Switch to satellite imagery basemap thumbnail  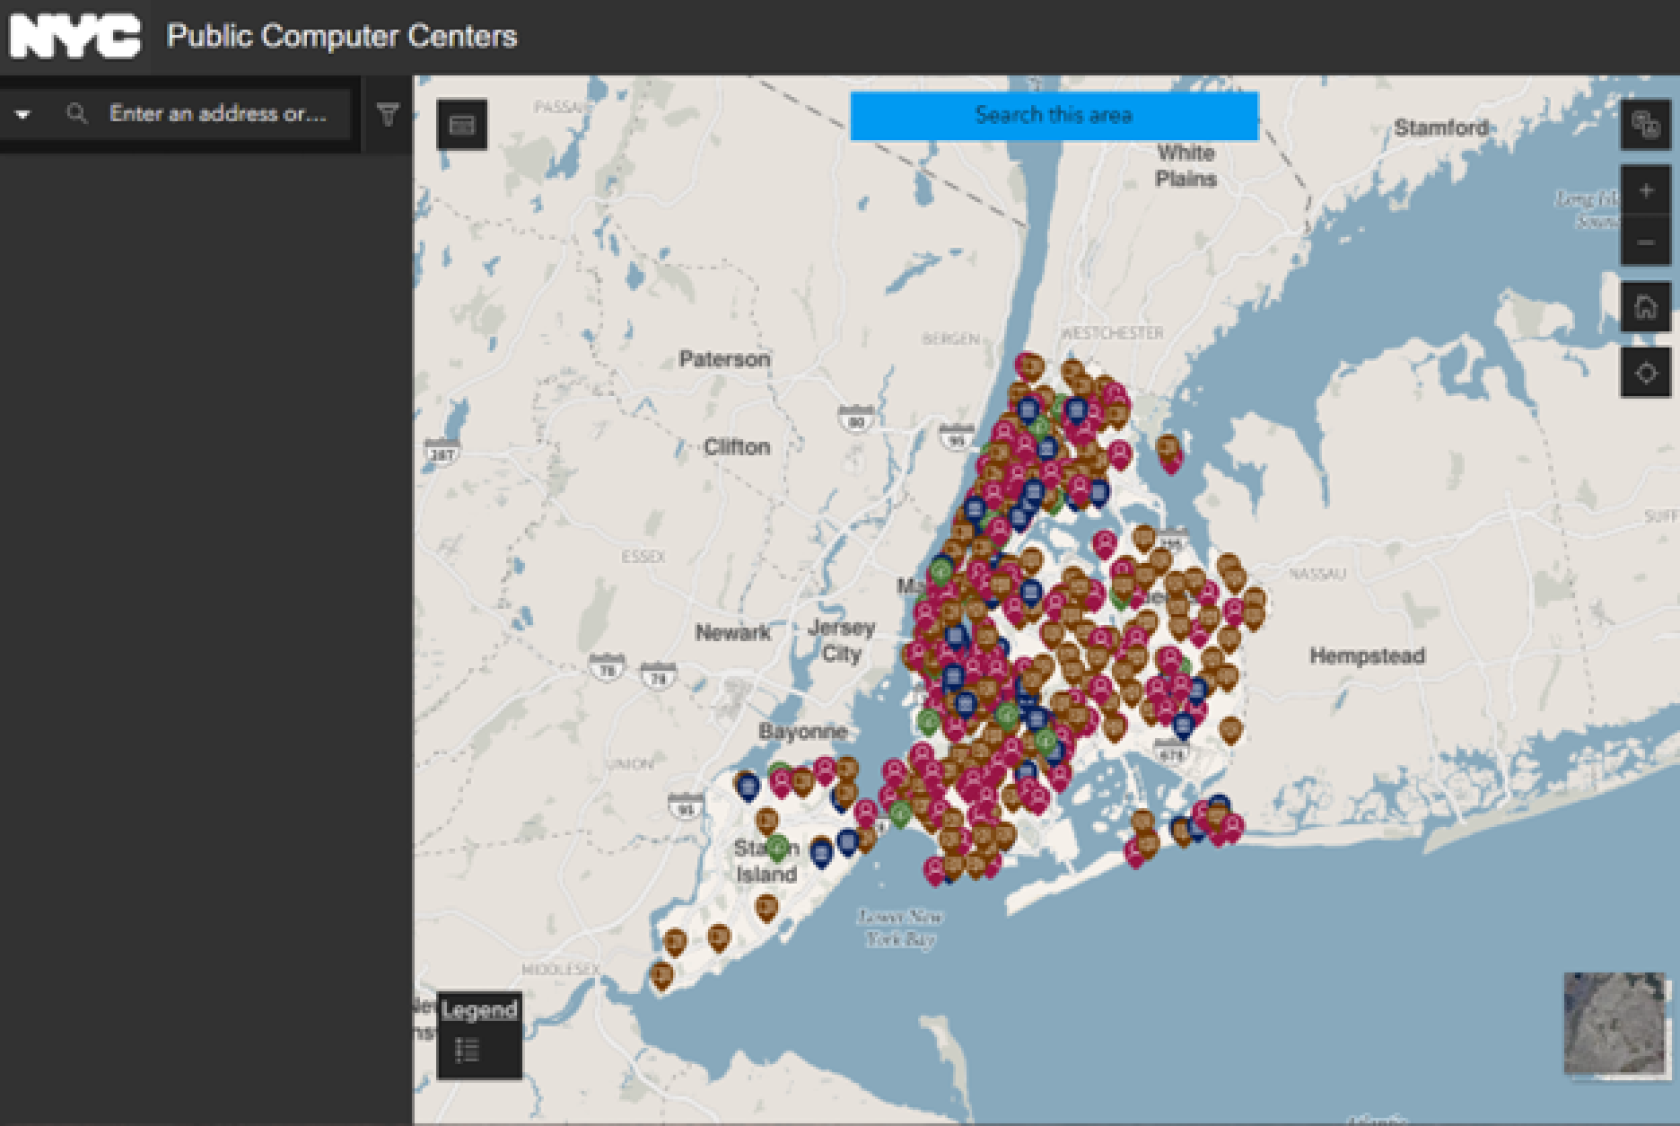1615,1023
